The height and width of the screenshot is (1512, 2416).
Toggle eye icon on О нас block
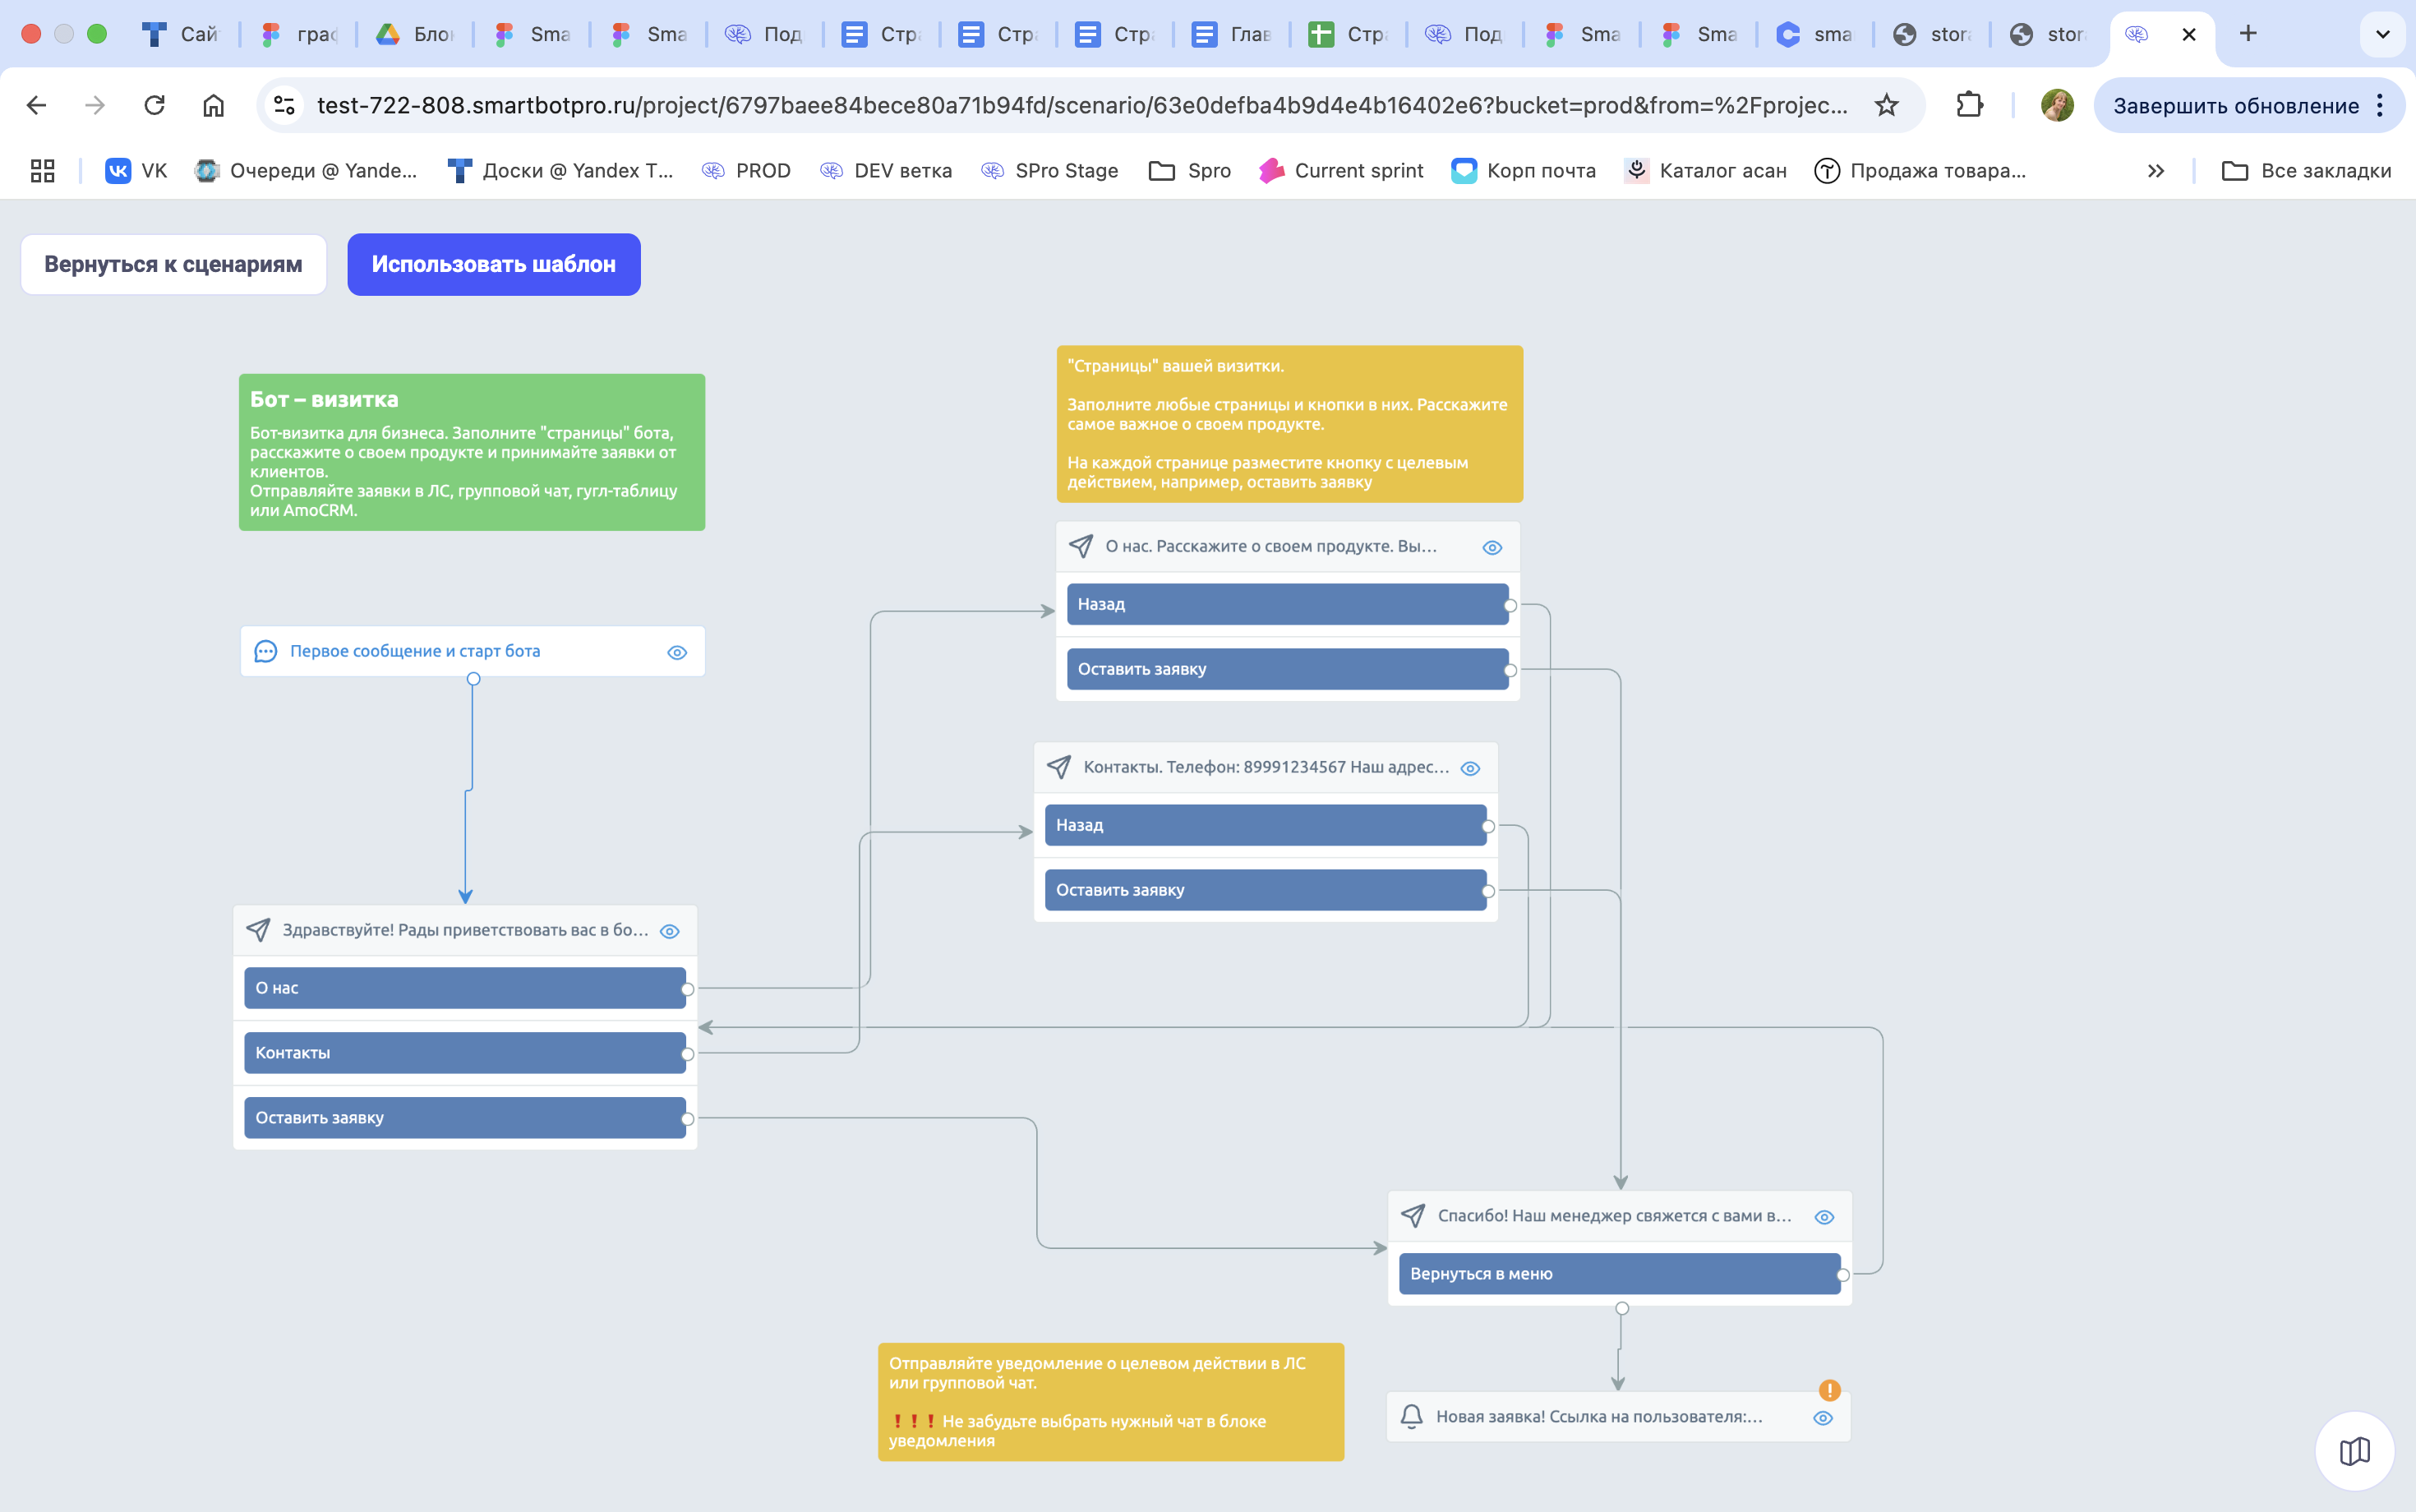point(1492,547)
